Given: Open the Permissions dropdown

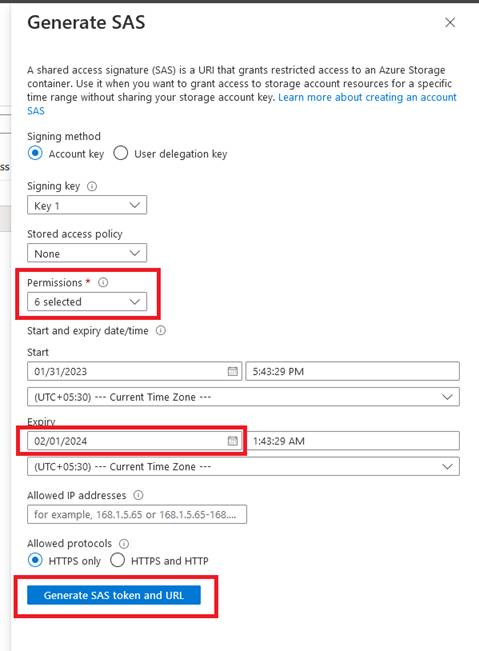Looking at the screenshot, I should [x=87, y=302].
